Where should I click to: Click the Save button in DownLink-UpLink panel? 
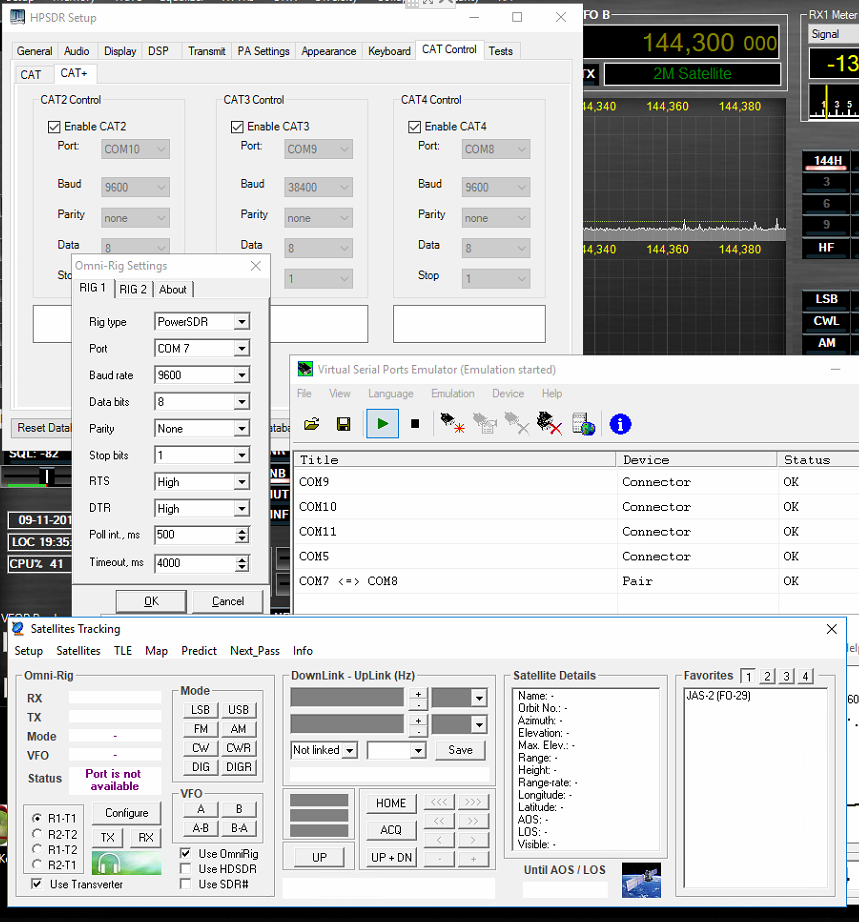pyautogui.click(x=460, y=750)
